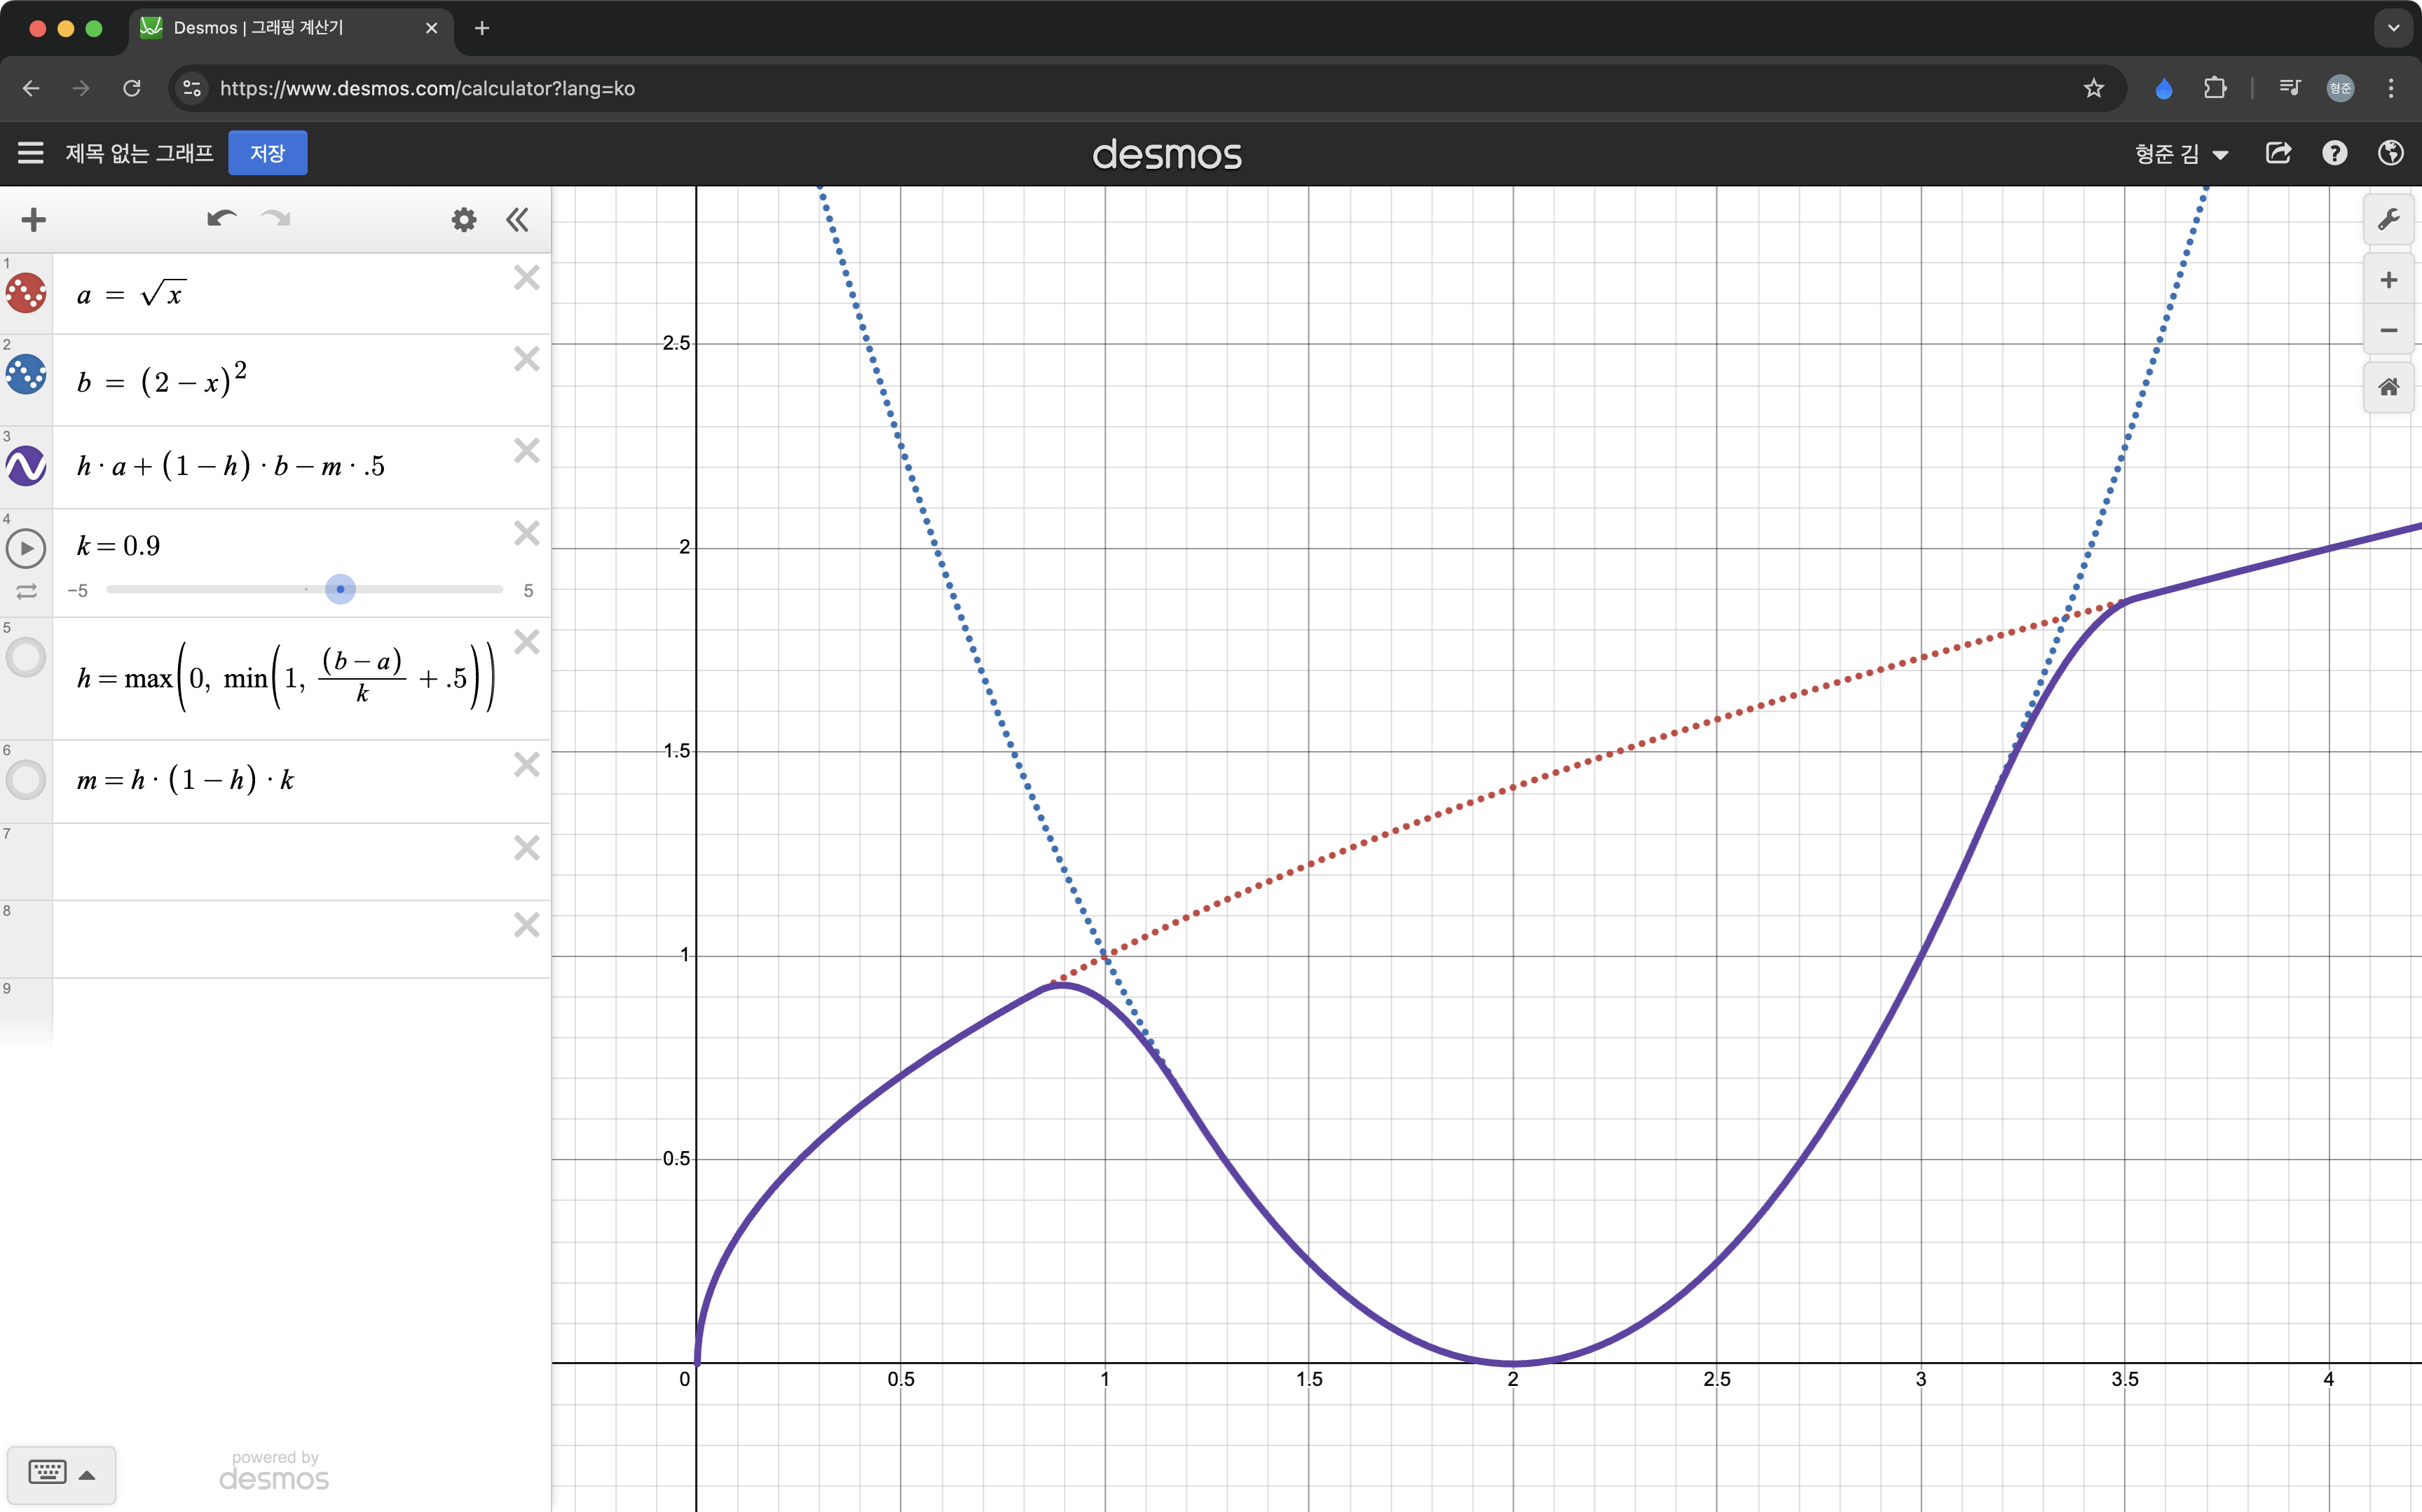Image resolution: width=2422 pixels, height=1512 pixels.
Task: Open language selection globe icon
Action: (2390, 153)
